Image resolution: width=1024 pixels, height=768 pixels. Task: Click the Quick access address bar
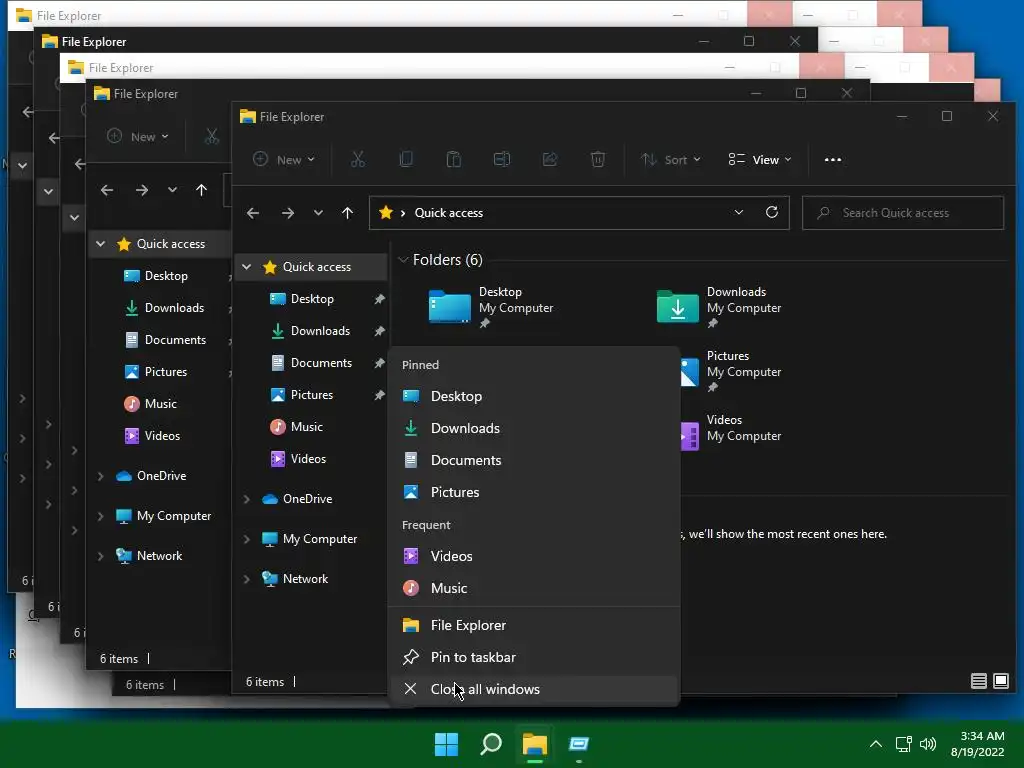tap(579, 213)
